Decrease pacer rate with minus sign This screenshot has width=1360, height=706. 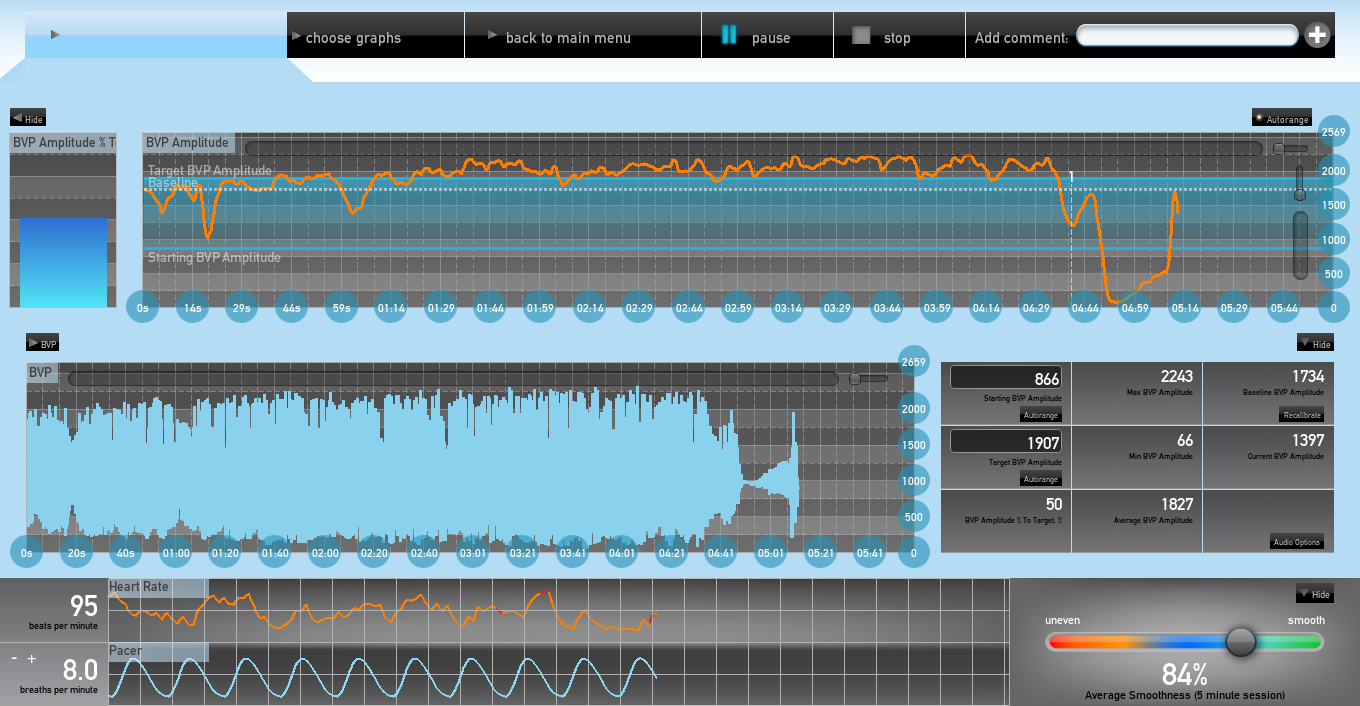point(15,658)
